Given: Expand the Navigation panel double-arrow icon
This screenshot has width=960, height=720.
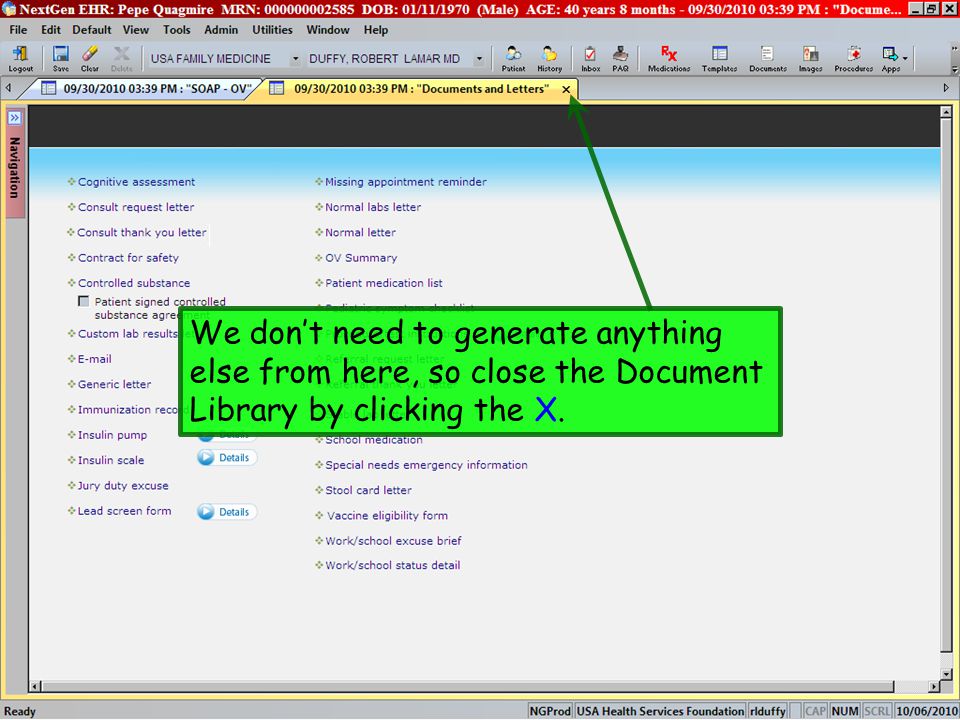Looking at the screenshot, I should point(15,117).
